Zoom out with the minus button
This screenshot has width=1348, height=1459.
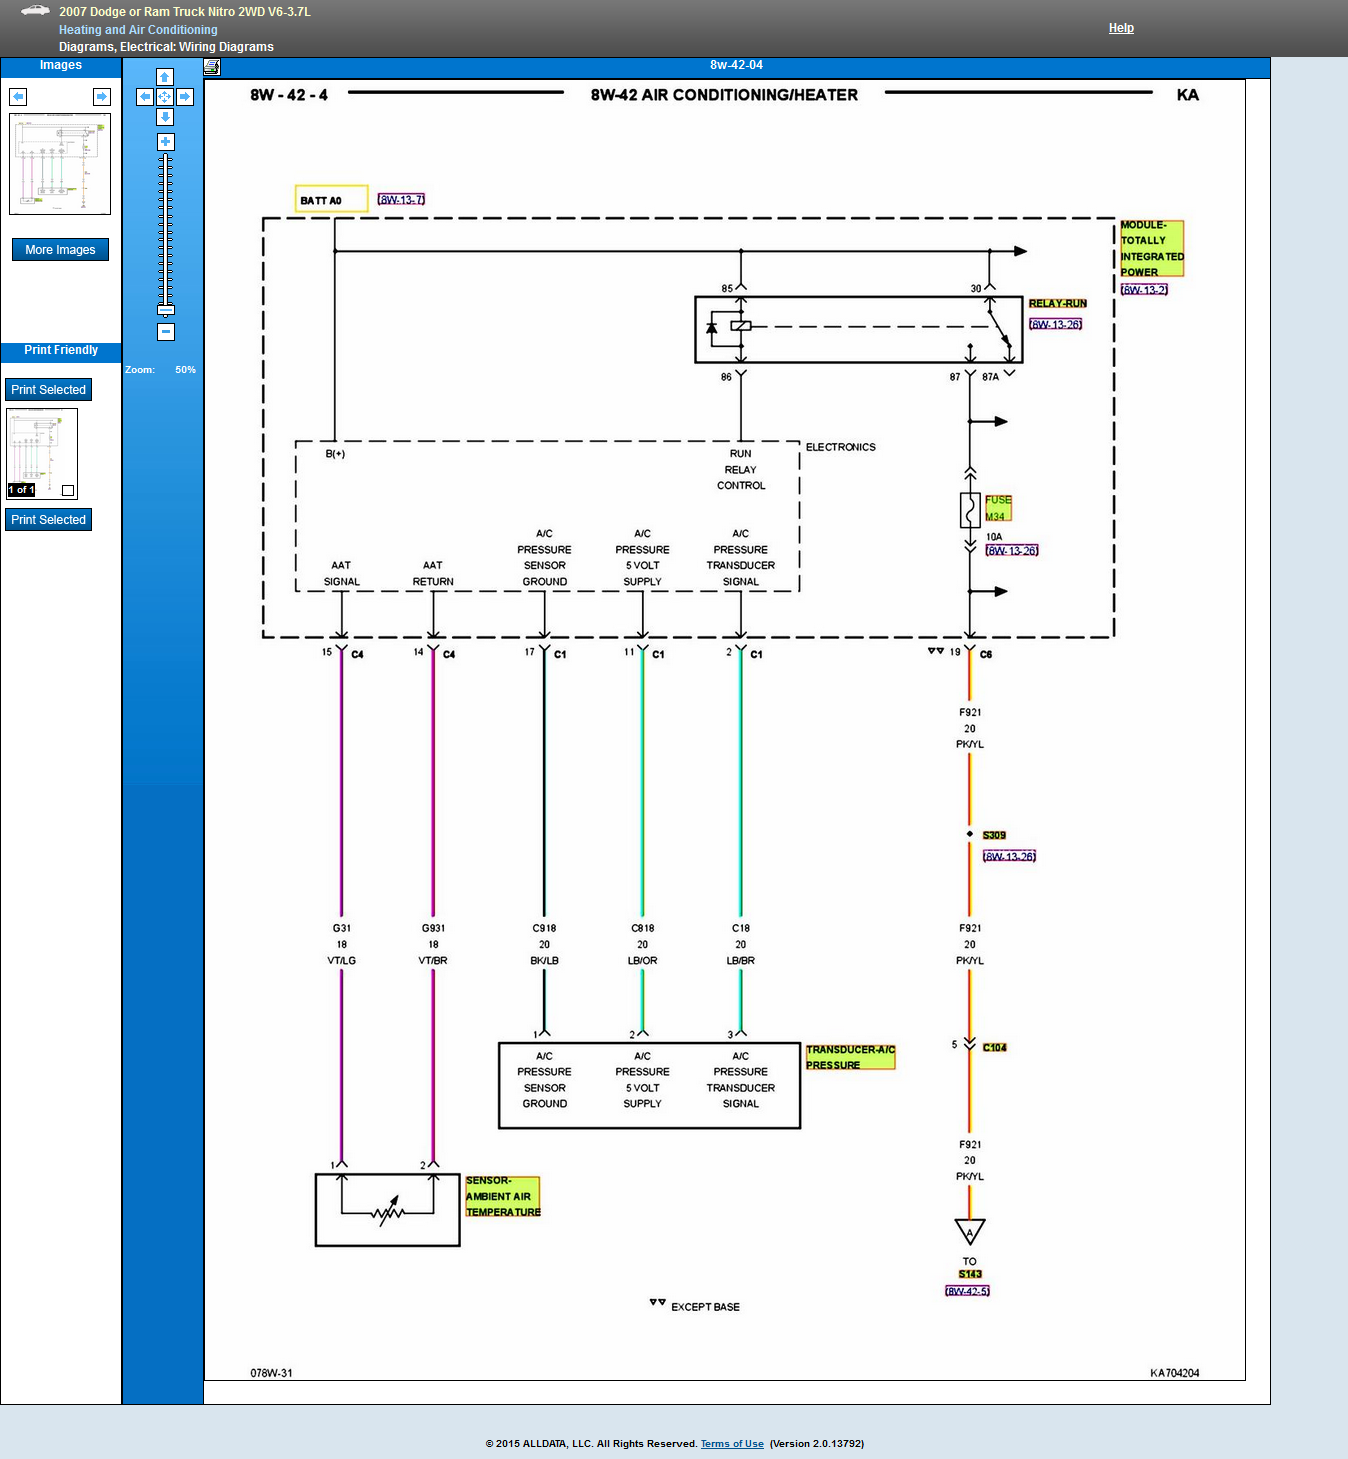coord(166,332)
